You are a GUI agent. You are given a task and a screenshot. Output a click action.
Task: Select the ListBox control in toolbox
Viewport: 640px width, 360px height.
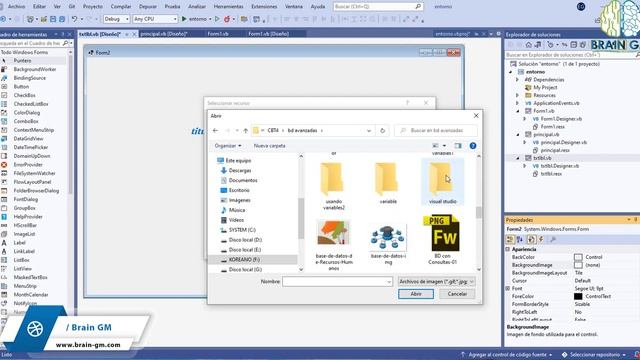pyautogui.click(x=21, y=260)
